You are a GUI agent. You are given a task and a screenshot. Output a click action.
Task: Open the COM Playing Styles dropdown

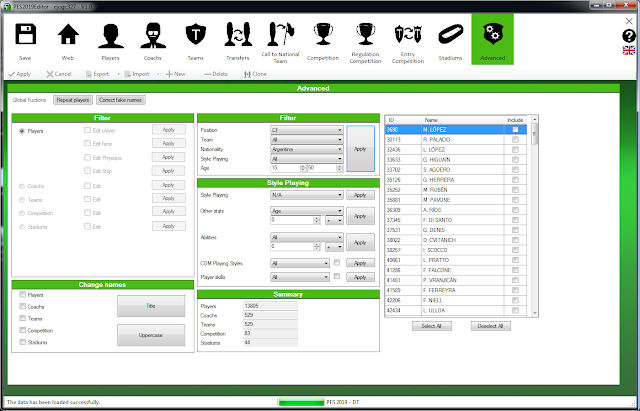coord(300,264)
